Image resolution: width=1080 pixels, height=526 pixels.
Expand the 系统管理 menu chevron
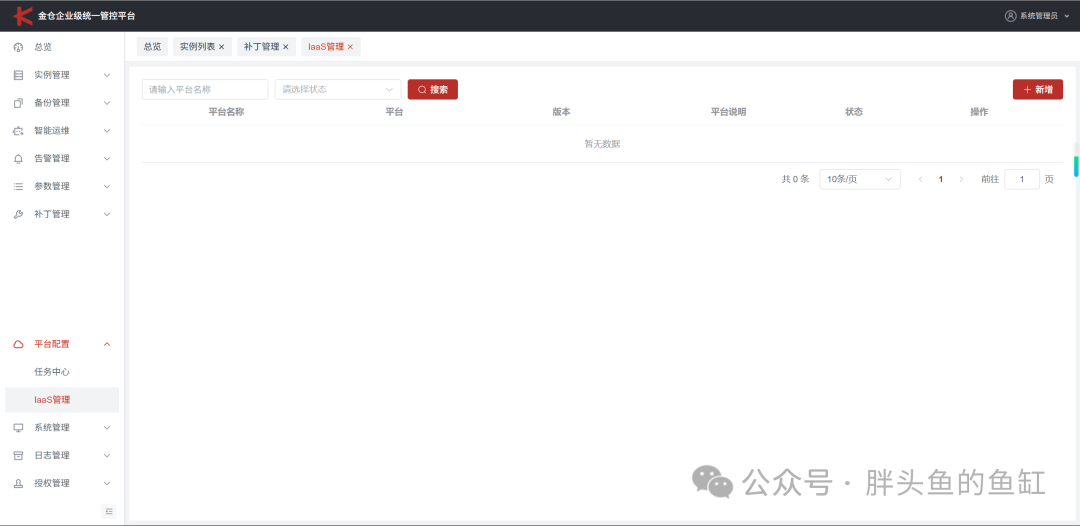tap(107, 428)
